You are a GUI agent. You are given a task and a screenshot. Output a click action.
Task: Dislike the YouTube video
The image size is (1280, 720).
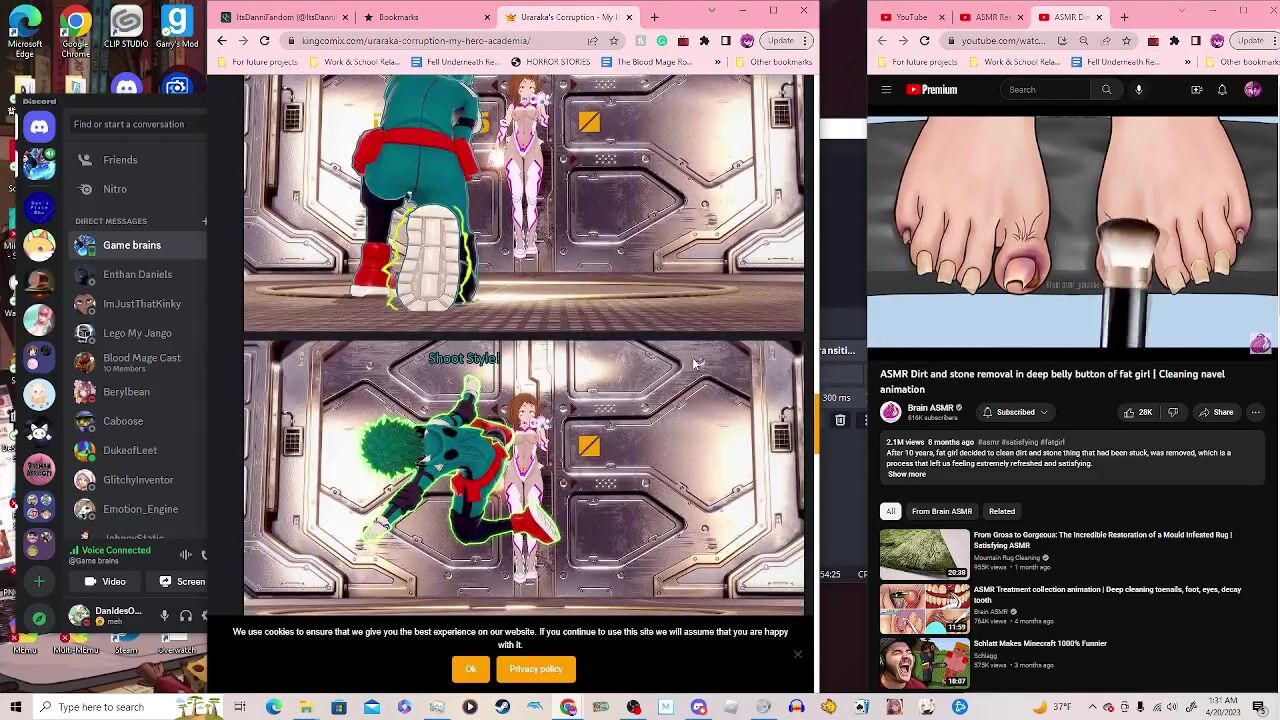coord(1173,412)
